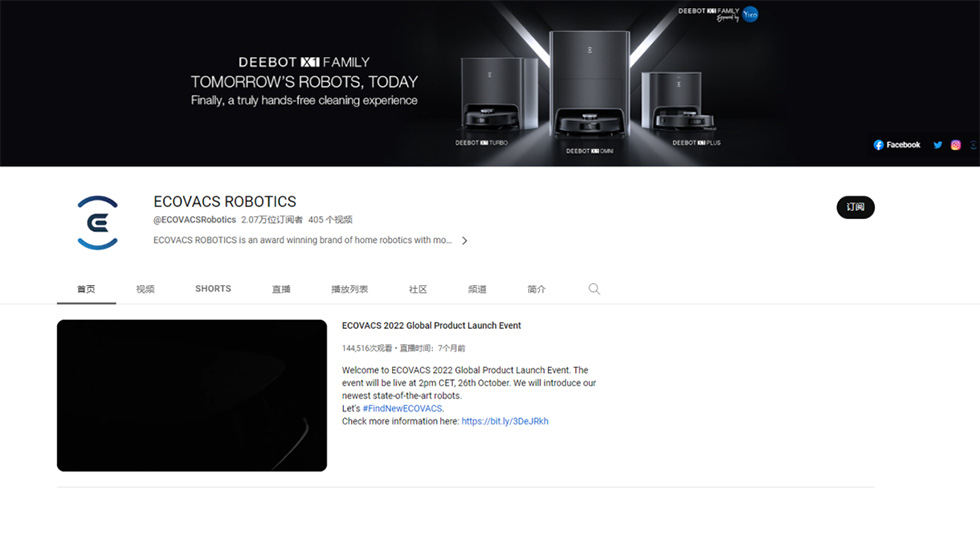The width and height of the screenshot is (980, 552).
Task: Select the 播放列表 tab
Action: pos(349,289)
